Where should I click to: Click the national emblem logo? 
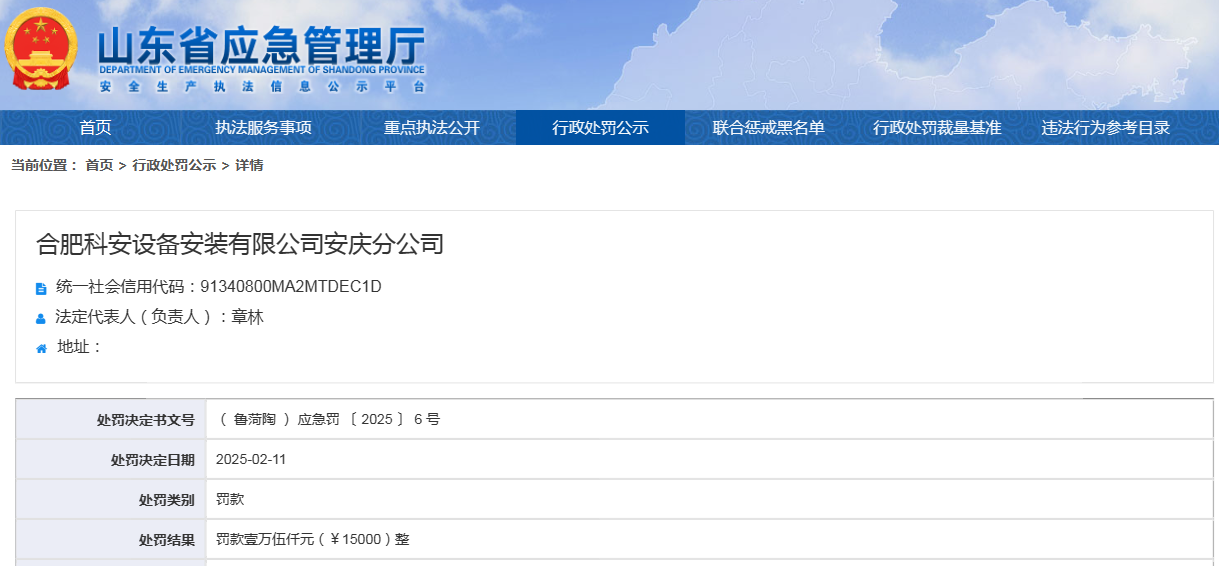click(x=40, y=50)
